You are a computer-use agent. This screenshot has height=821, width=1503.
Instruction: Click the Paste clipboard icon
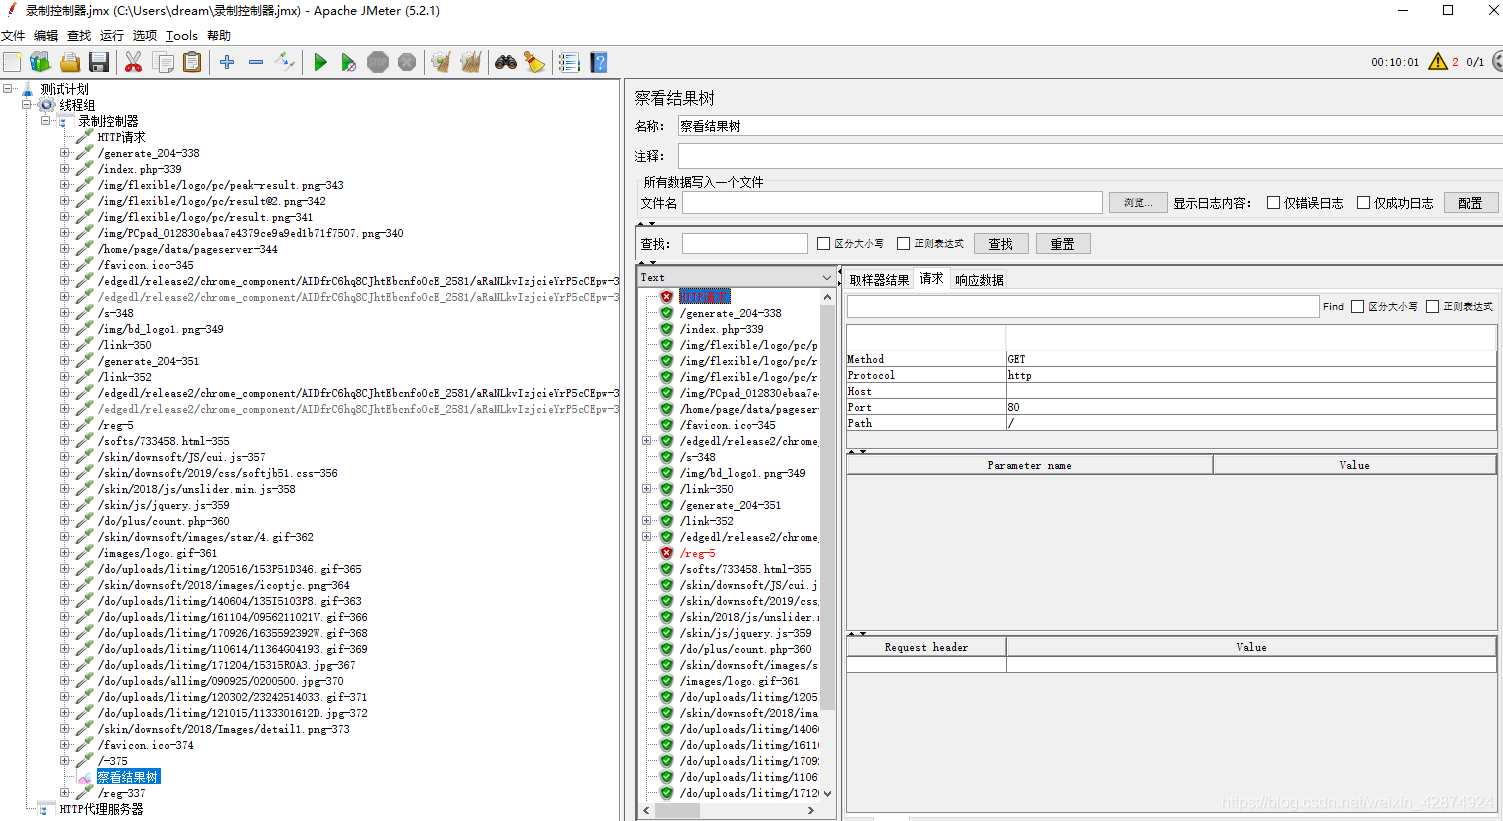(x=192, y=62)
